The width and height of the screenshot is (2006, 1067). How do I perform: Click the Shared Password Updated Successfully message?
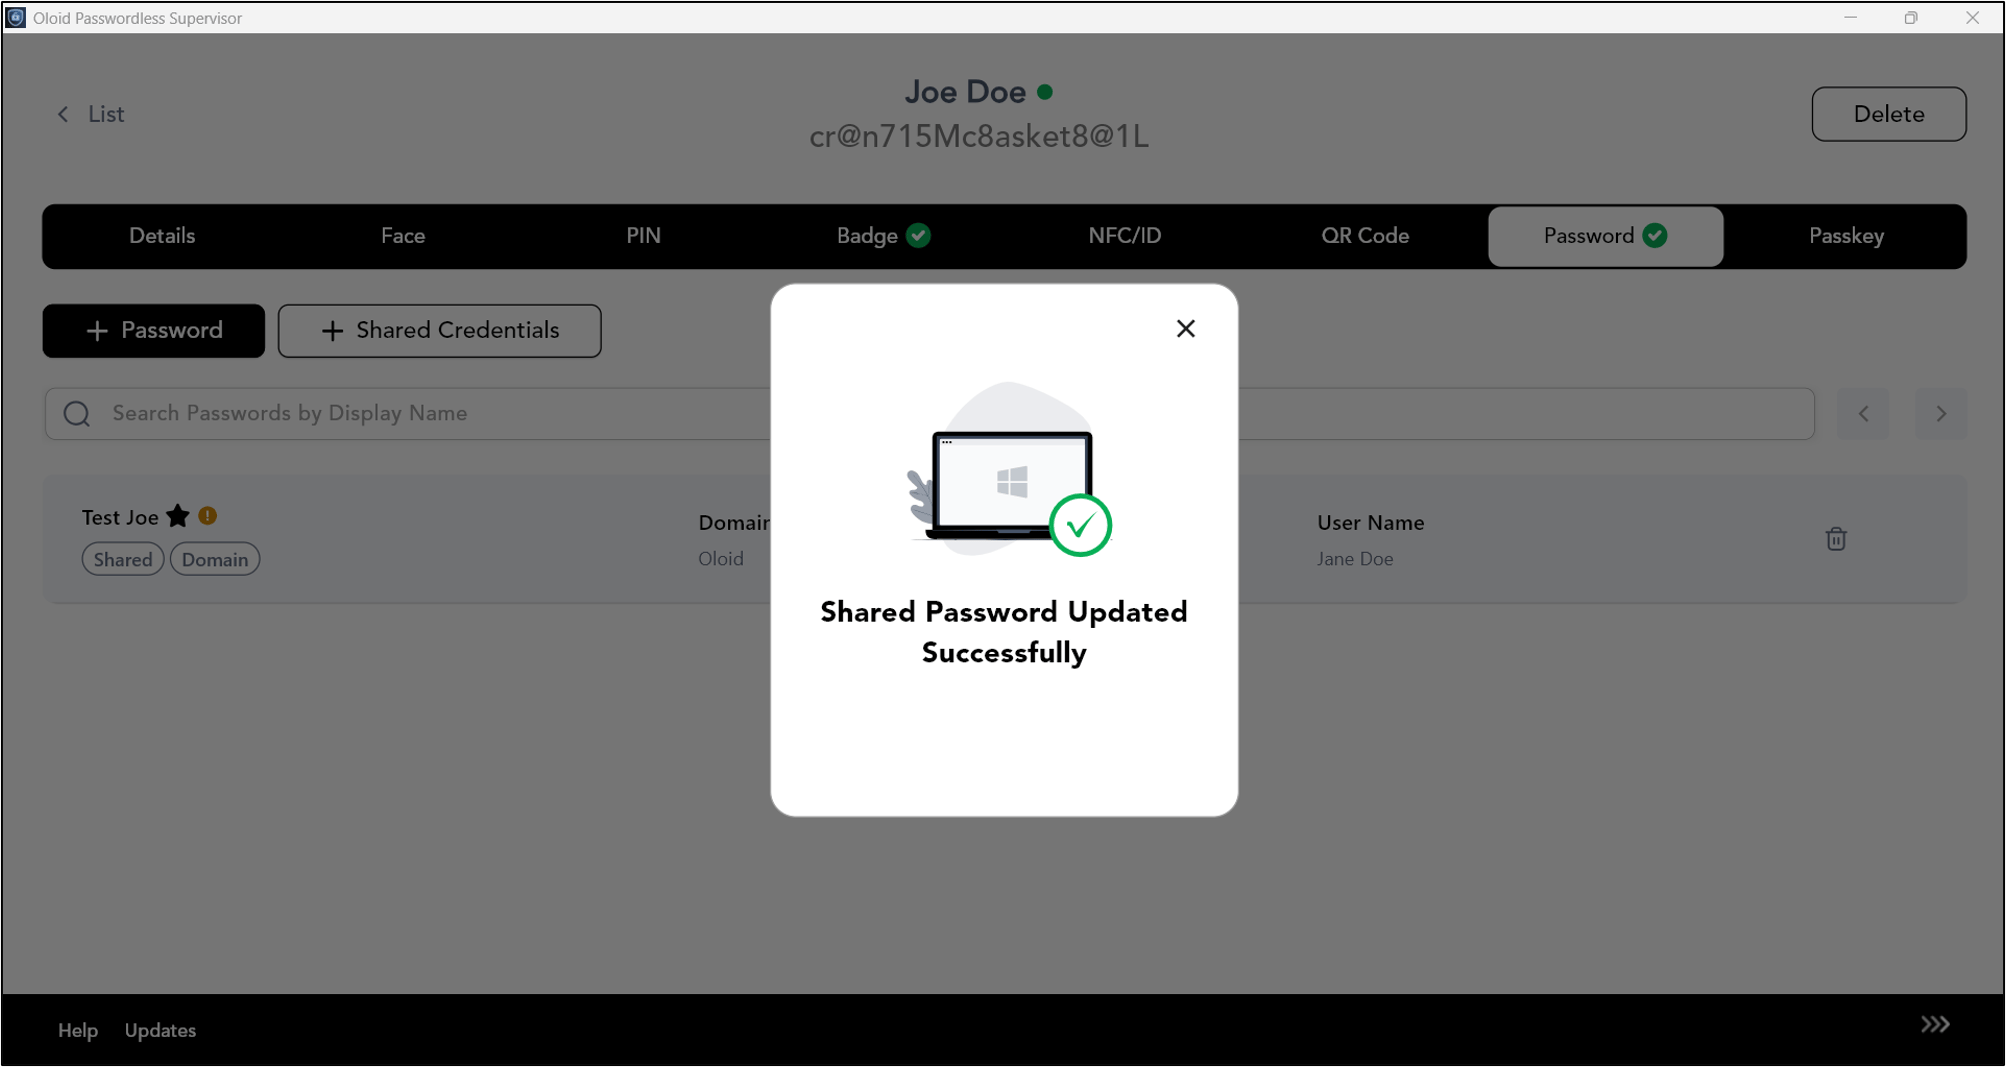pos(1004,632)
